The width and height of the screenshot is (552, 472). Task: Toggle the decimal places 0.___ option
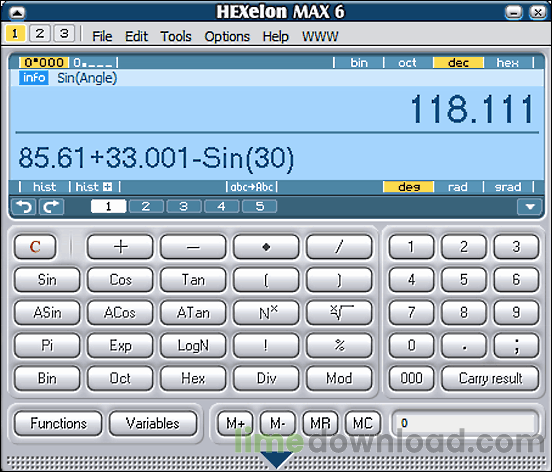click(x=94, y=63)
